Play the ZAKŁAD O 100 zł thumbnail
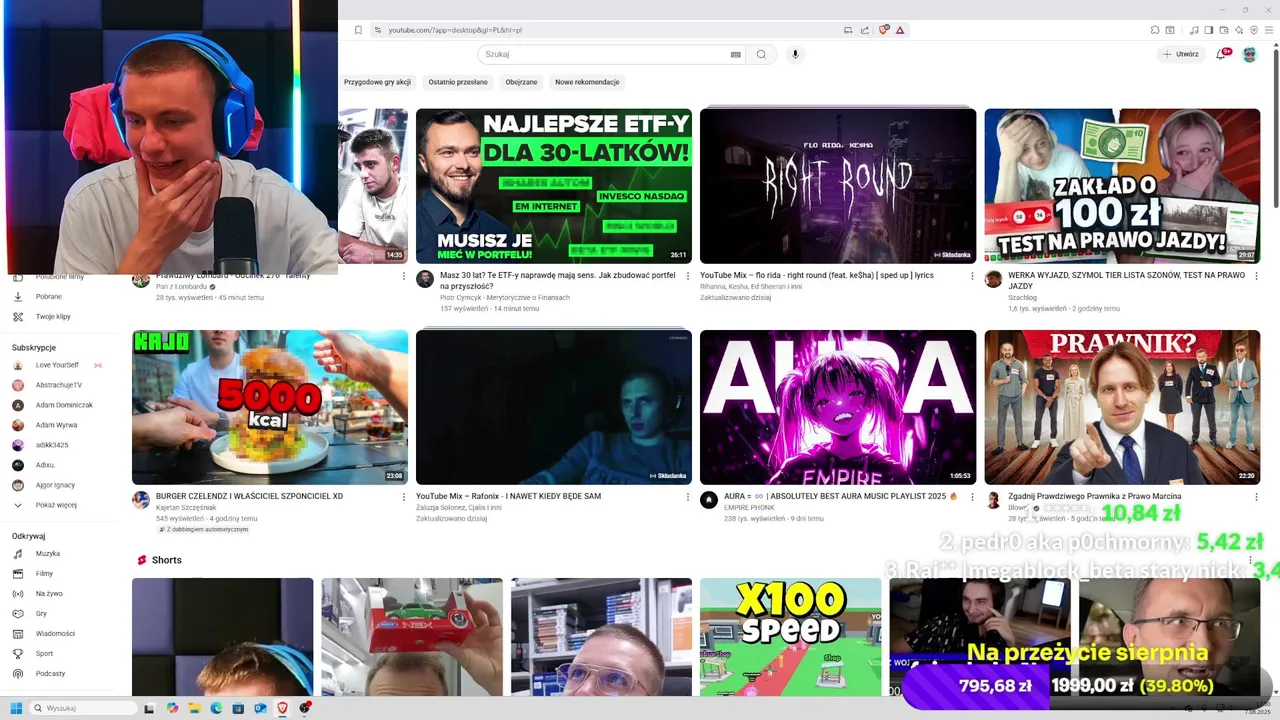1280x720 pixels. [x=1122, y=186]
